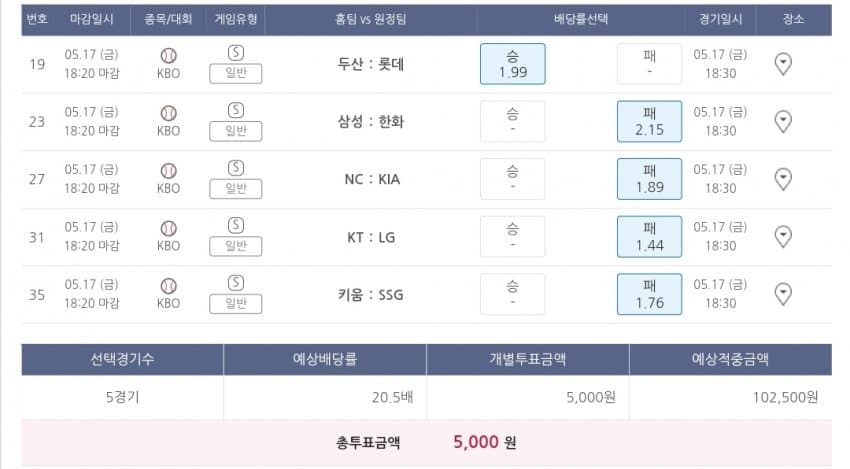This screenshot has height=469, width=850.
Task: Click 마감일시 column header
Action: [92, 19]
